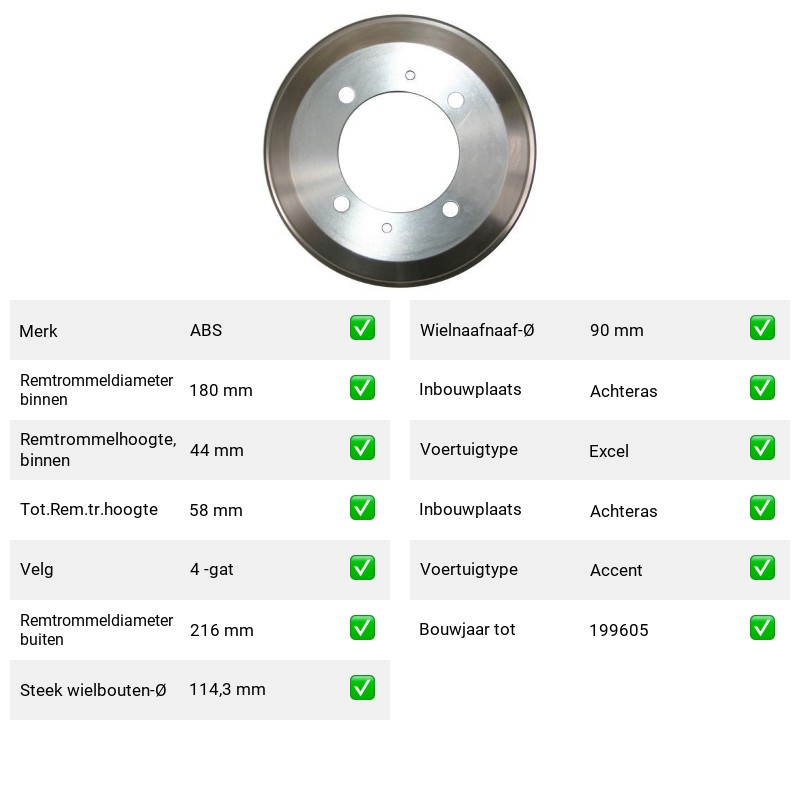This screenshot has height=800, width=800.
Task: Click the checkmark in the Tot.Rem.tr.hoogte row
Action: pos(362,508)
